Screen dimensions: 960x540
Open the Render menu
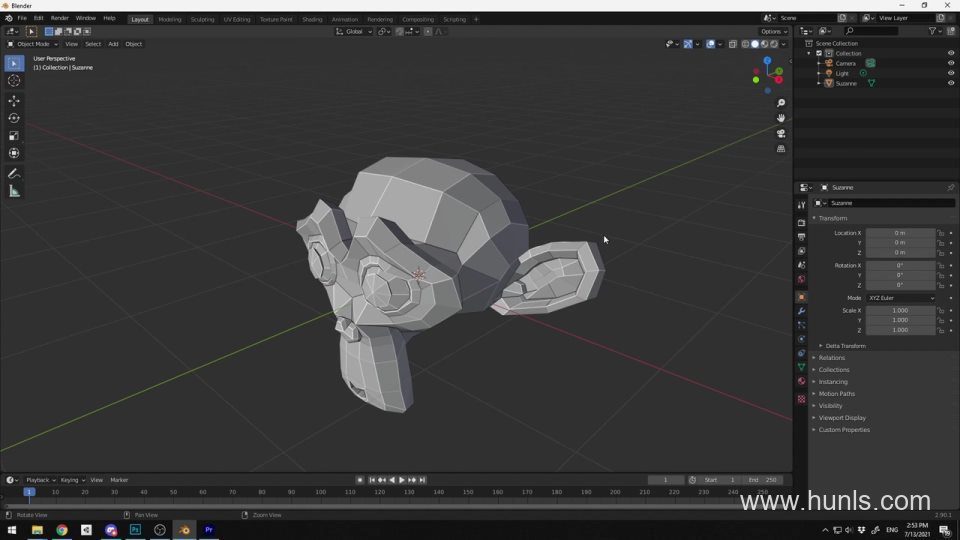(x=59, y=18)
